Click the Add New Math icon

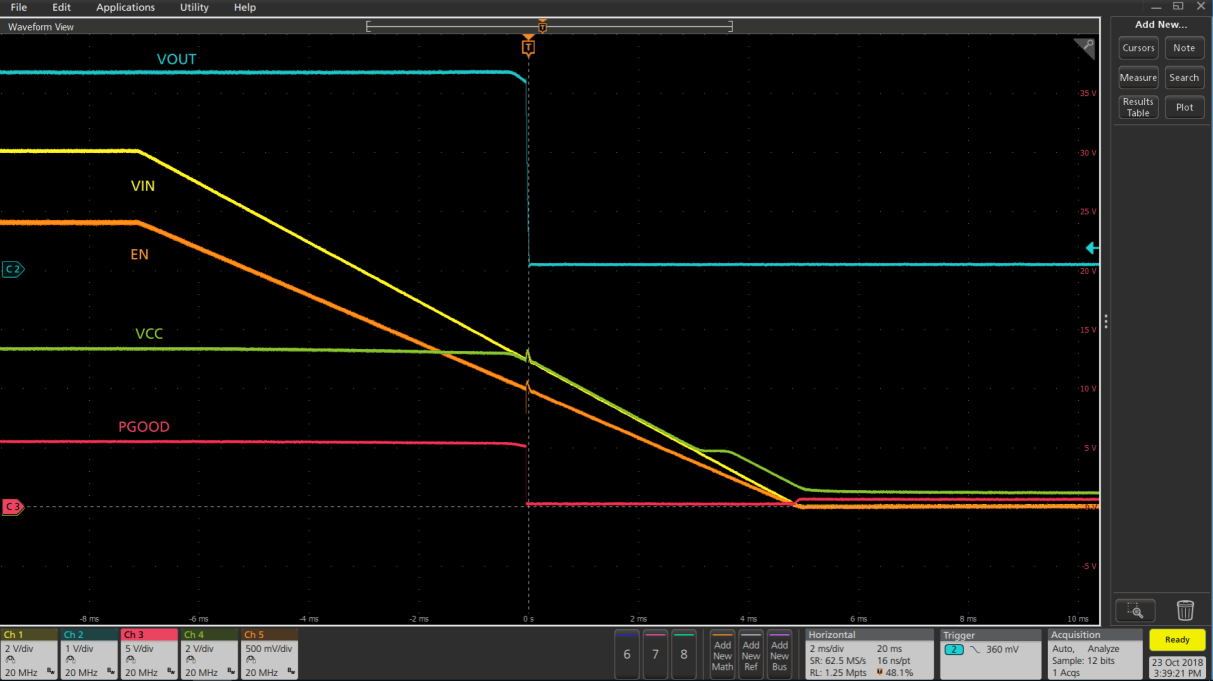(x=722, y=653)
